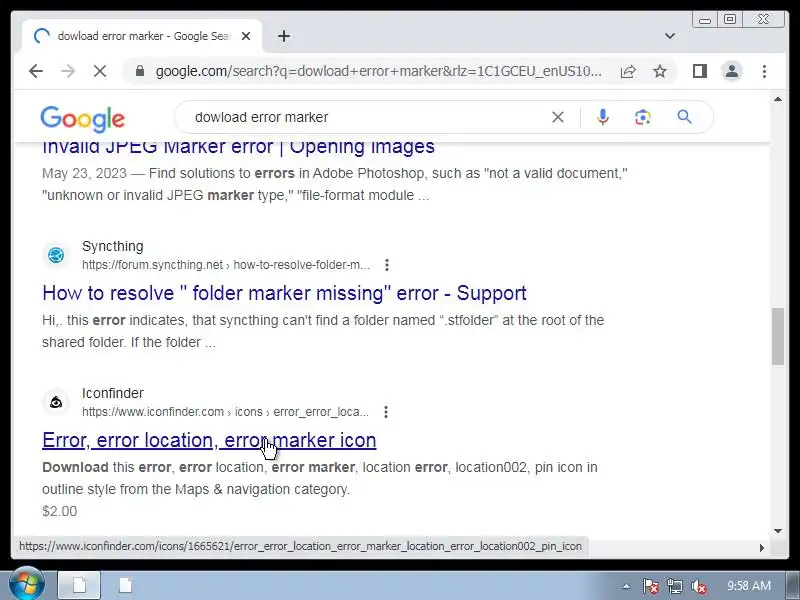
Task: Select the 'dowload error marker' Google tab
Action: [141, 36]
